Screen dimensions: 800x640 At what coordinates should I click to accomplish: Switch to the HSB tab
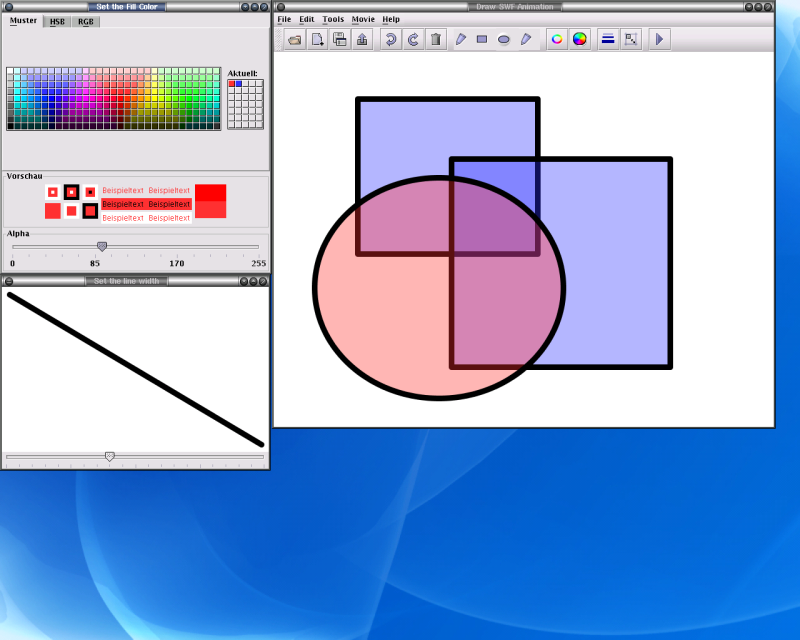click(x=58, y=21)
